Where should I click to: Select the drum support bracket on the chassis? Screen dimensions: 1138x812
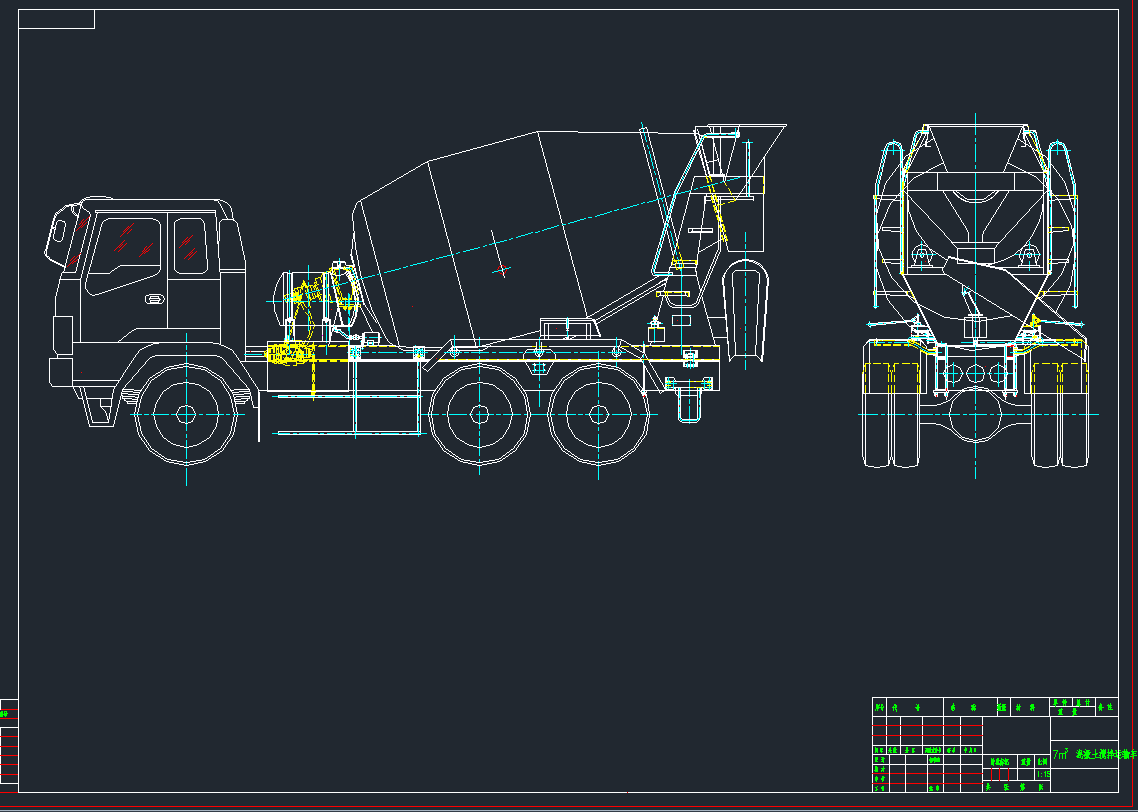(x=566, y=328)
